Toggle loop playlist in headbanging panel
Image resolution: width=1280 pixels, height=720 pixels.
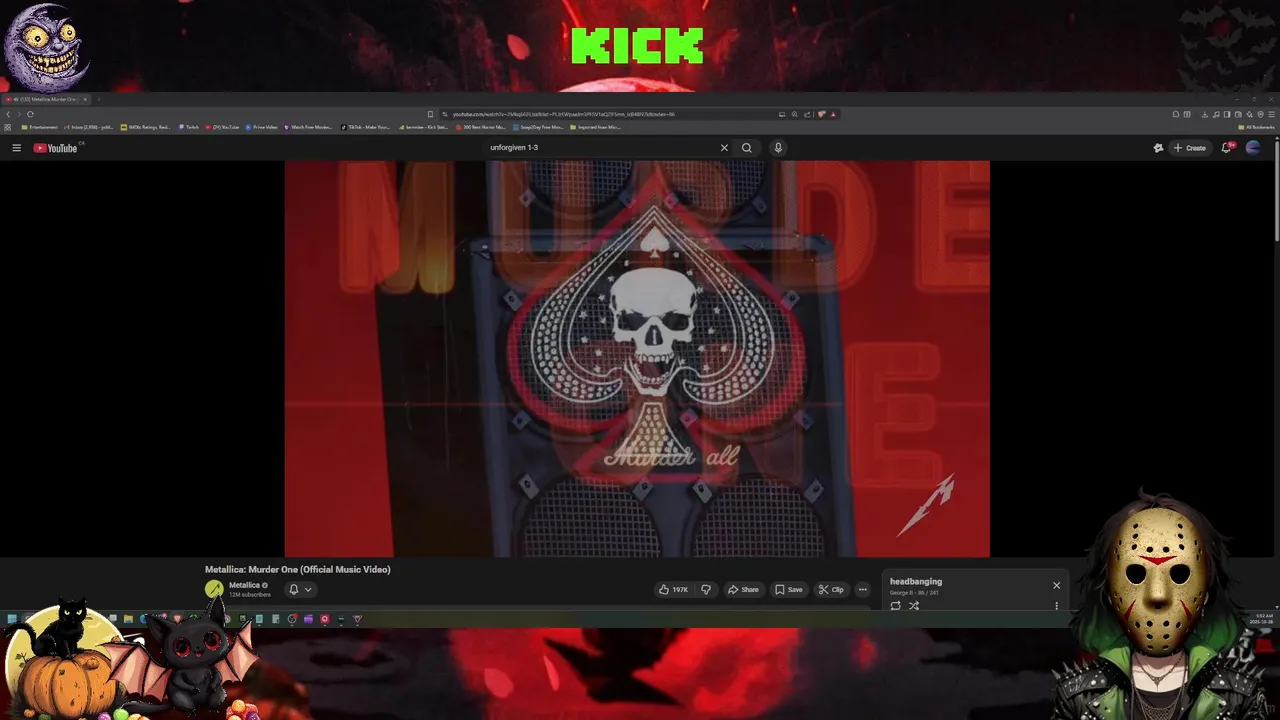pos(895,606)
